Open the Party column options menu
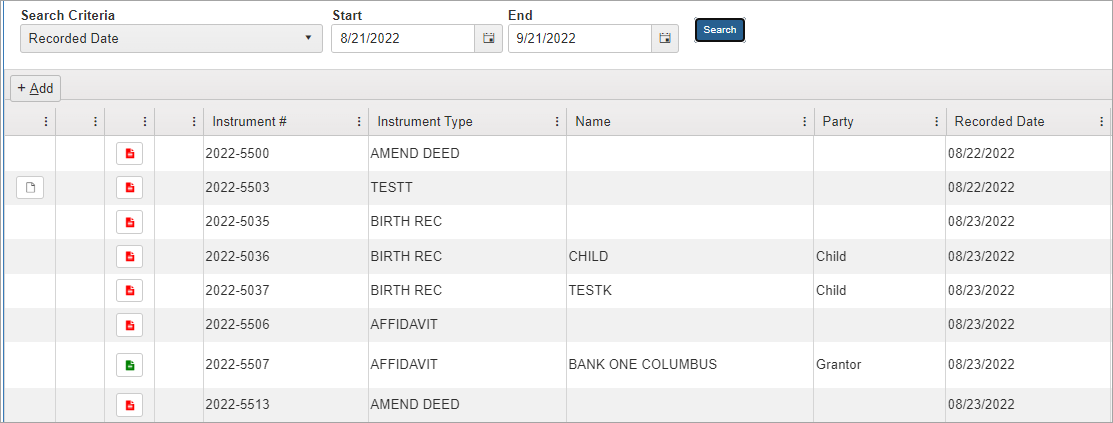This screenshot has height=423, width=1113. pos(937,122)
